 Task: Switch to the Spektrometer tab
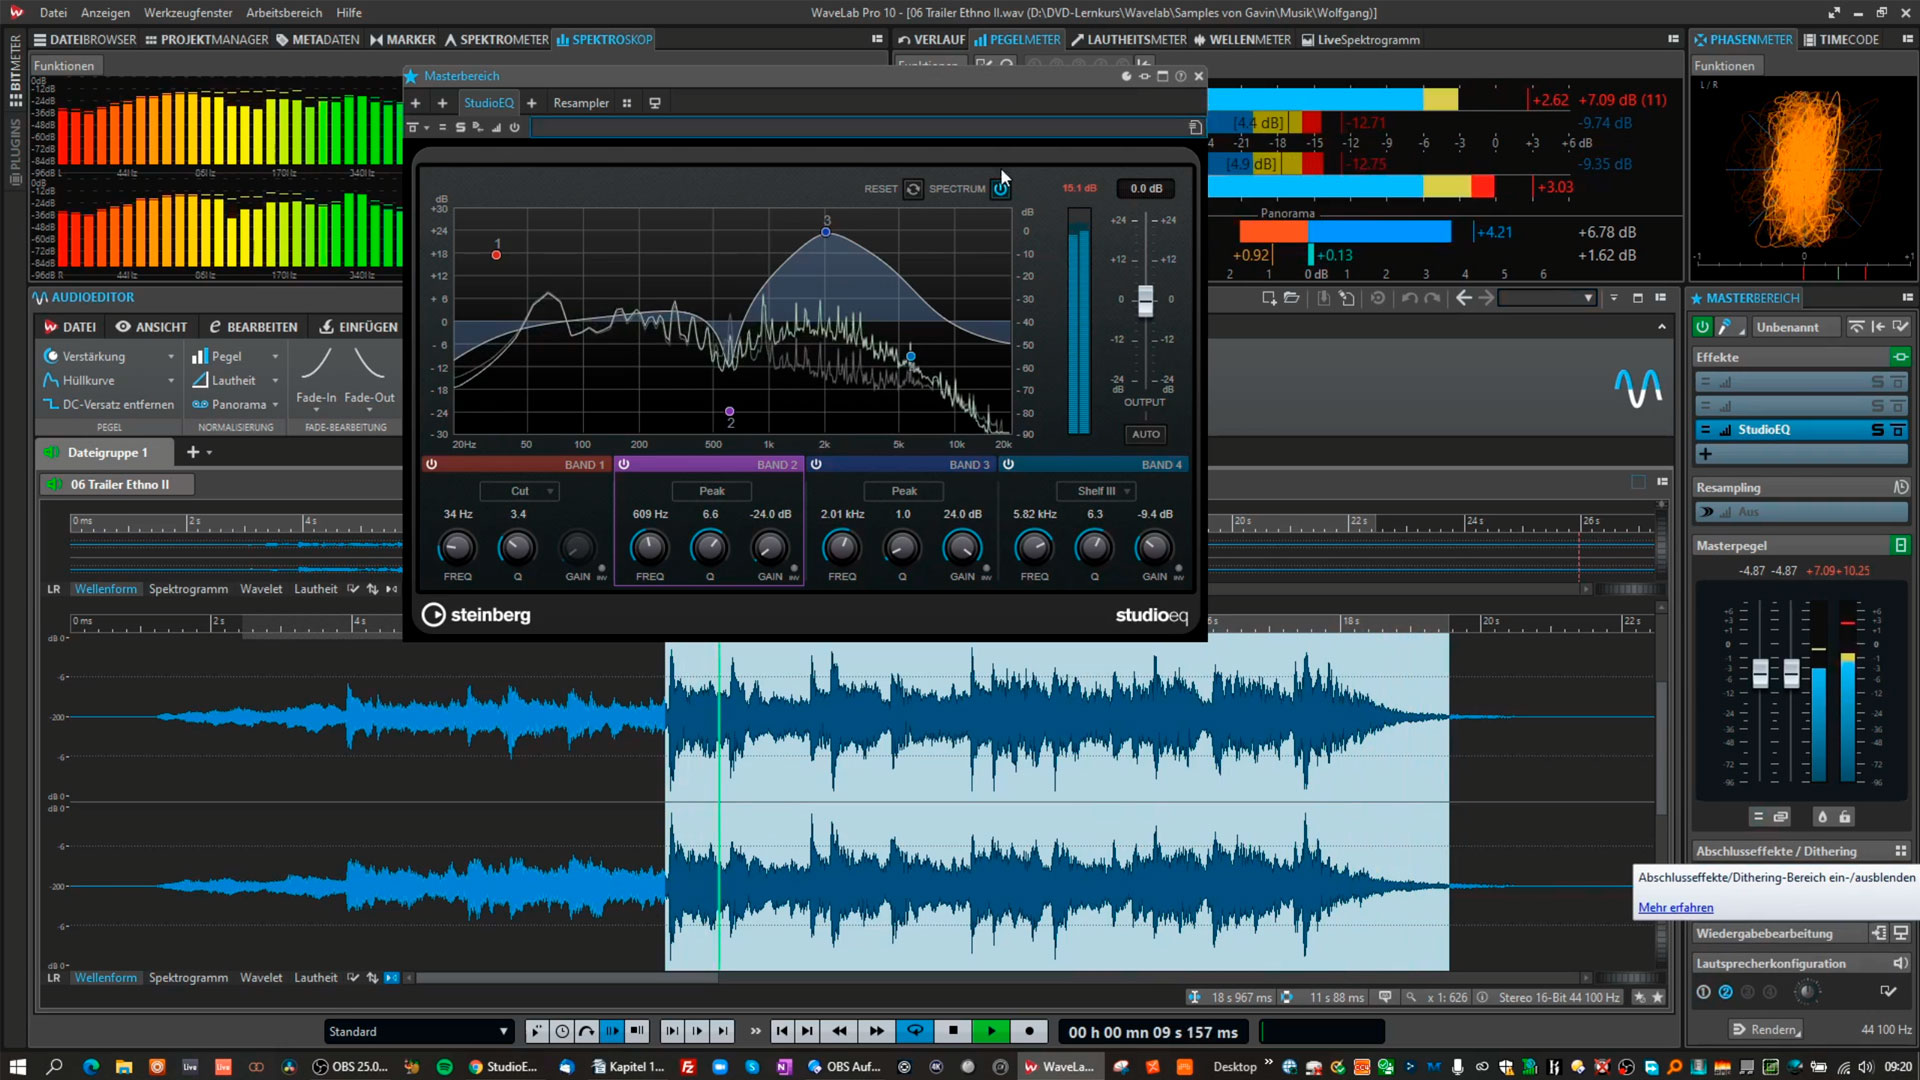(x=496, y=40)
